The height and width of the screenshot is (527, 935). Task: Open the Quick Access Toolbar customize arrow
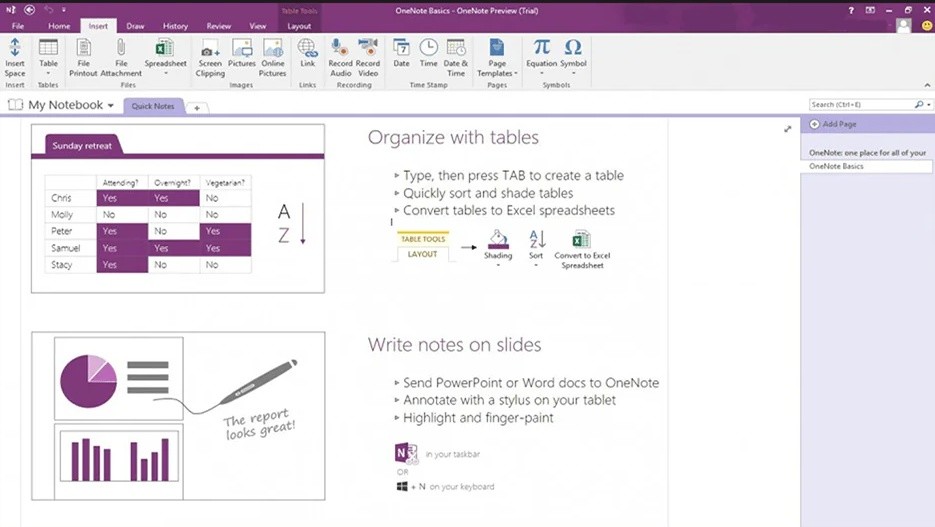(x=64, y=10)
